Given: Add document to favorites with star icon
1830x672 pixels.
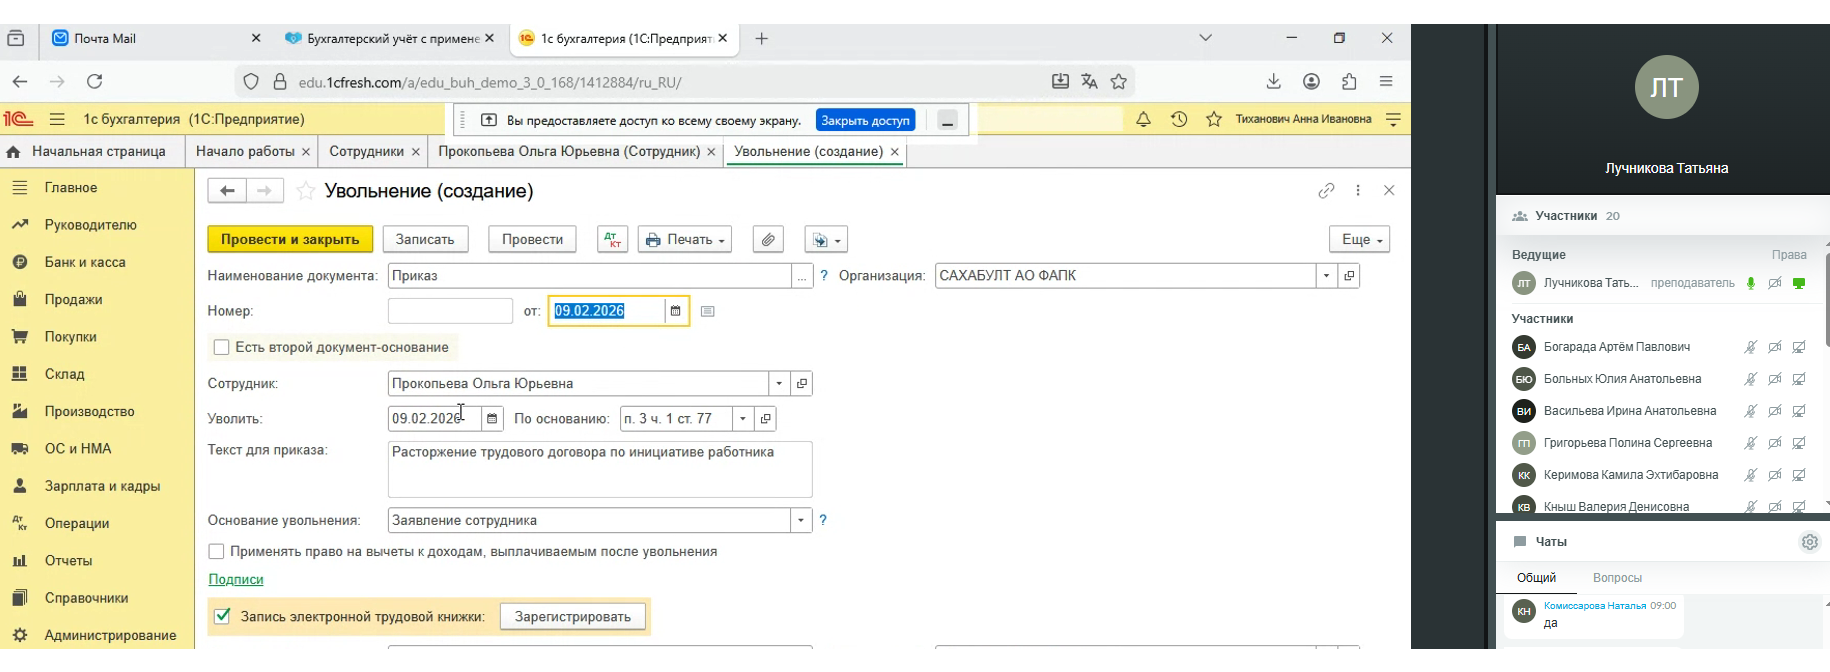Looking at the screenshot, I should (306, 191).
